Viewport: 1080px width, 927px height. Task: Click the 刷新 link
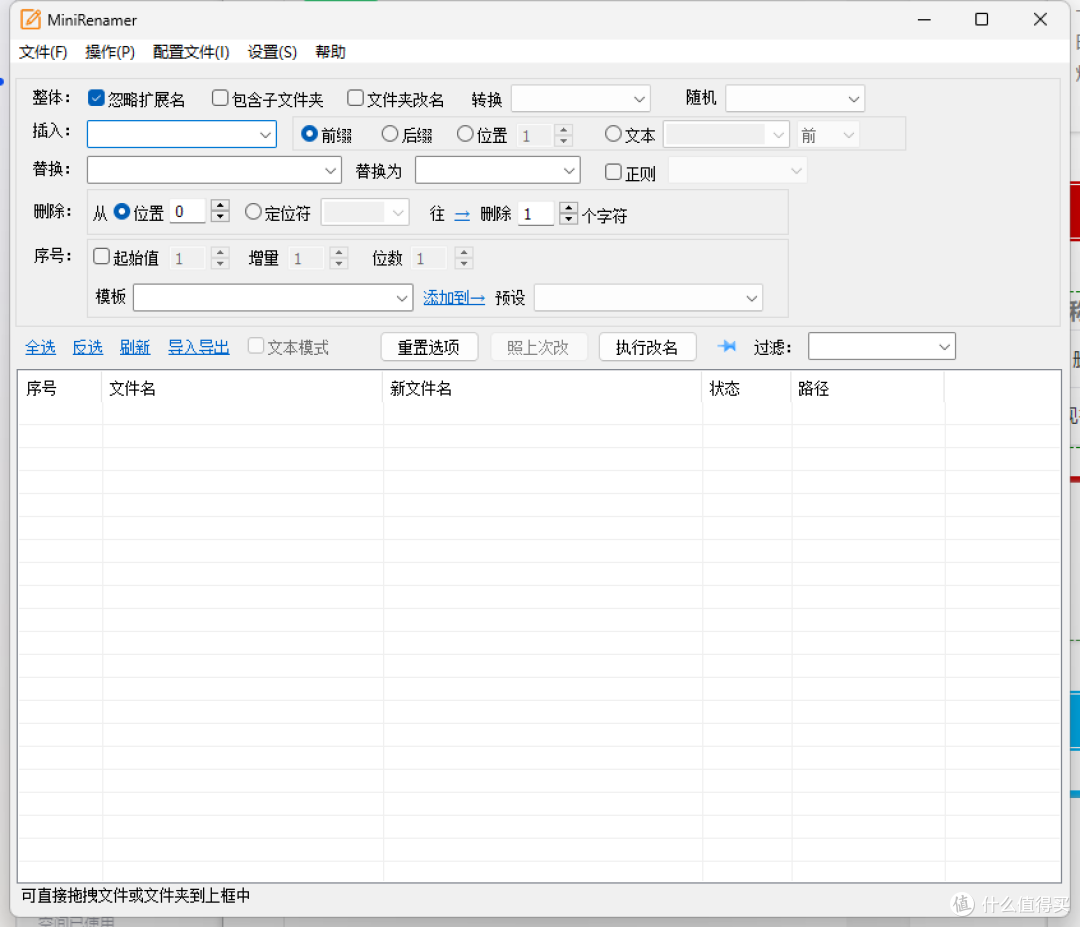click(135, 347)
